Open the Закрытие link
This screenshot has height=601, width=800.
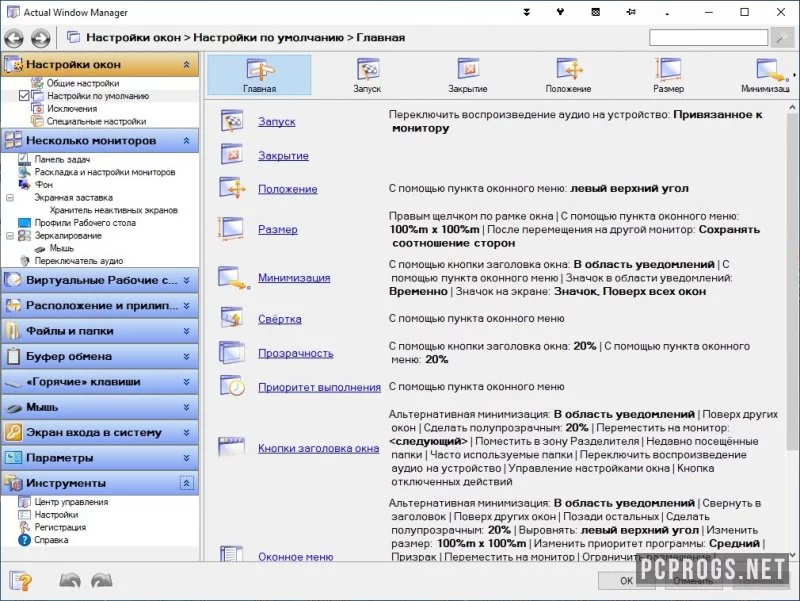283,156
